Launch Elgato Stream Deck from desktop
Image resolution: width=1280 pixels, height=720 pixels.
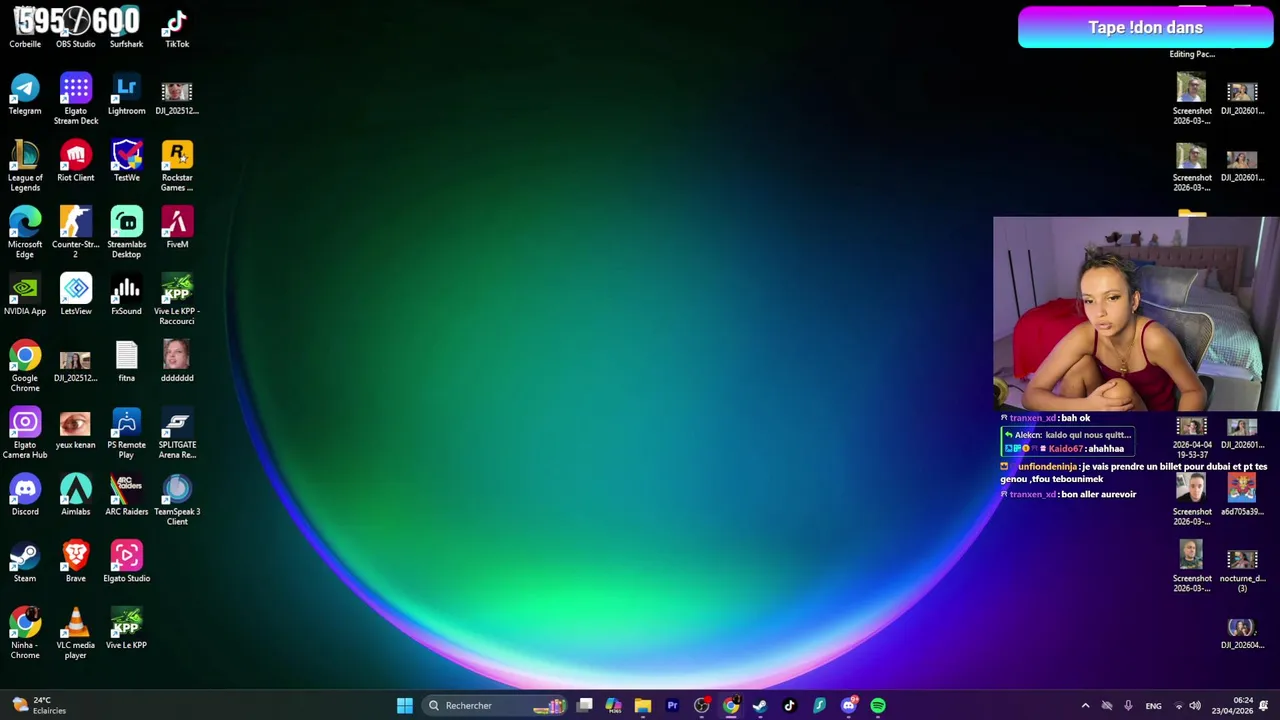pos(76,99)
